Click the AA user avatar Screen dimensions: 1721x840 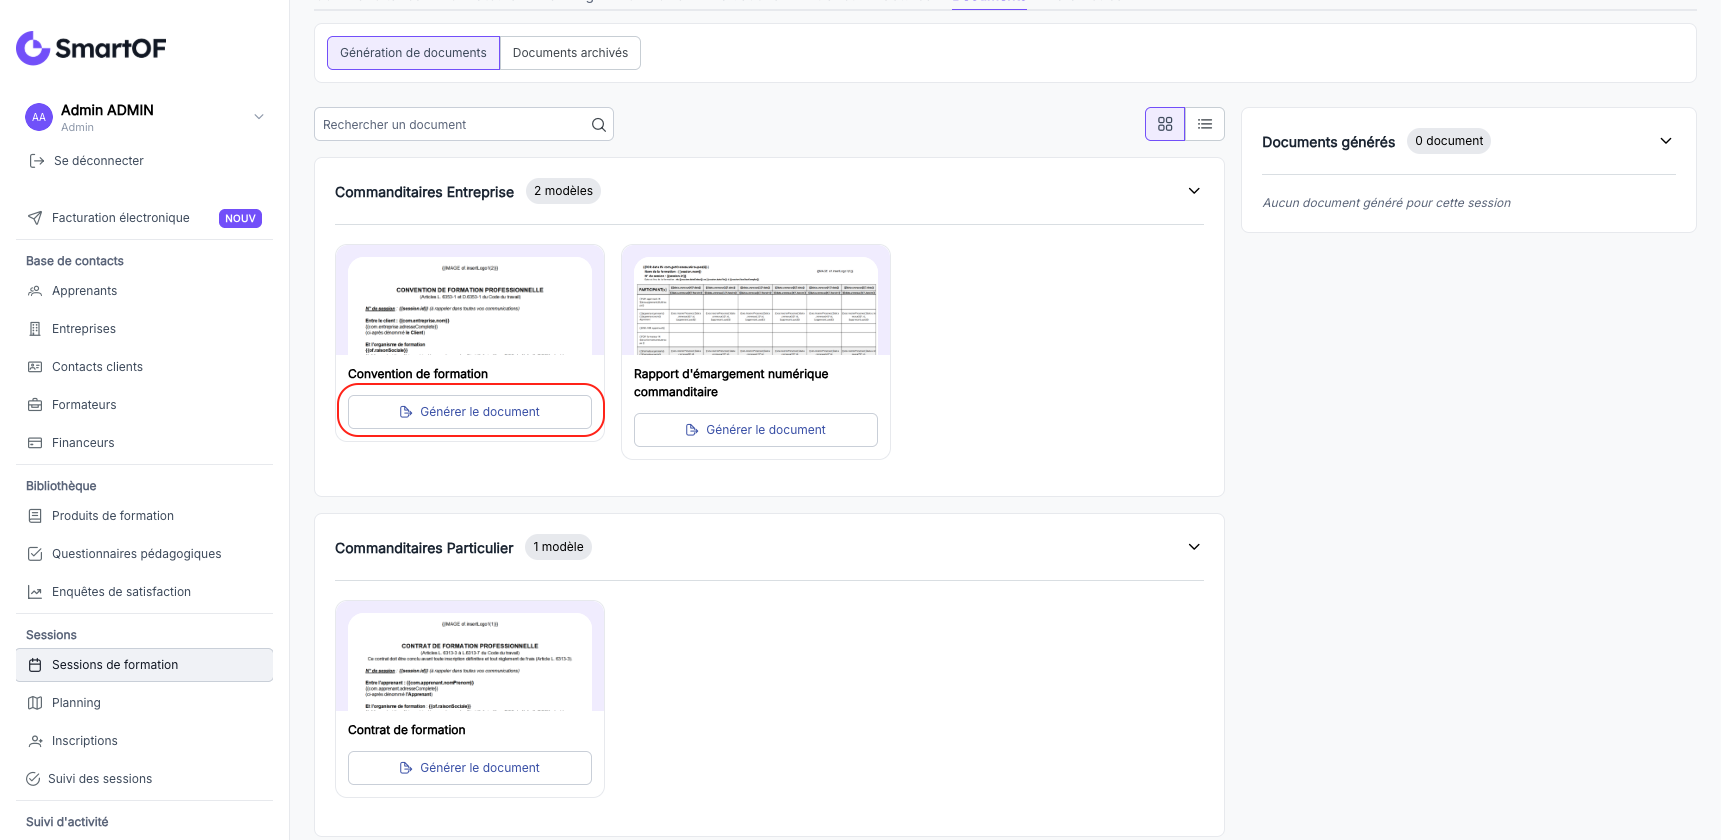coord(39,117)
